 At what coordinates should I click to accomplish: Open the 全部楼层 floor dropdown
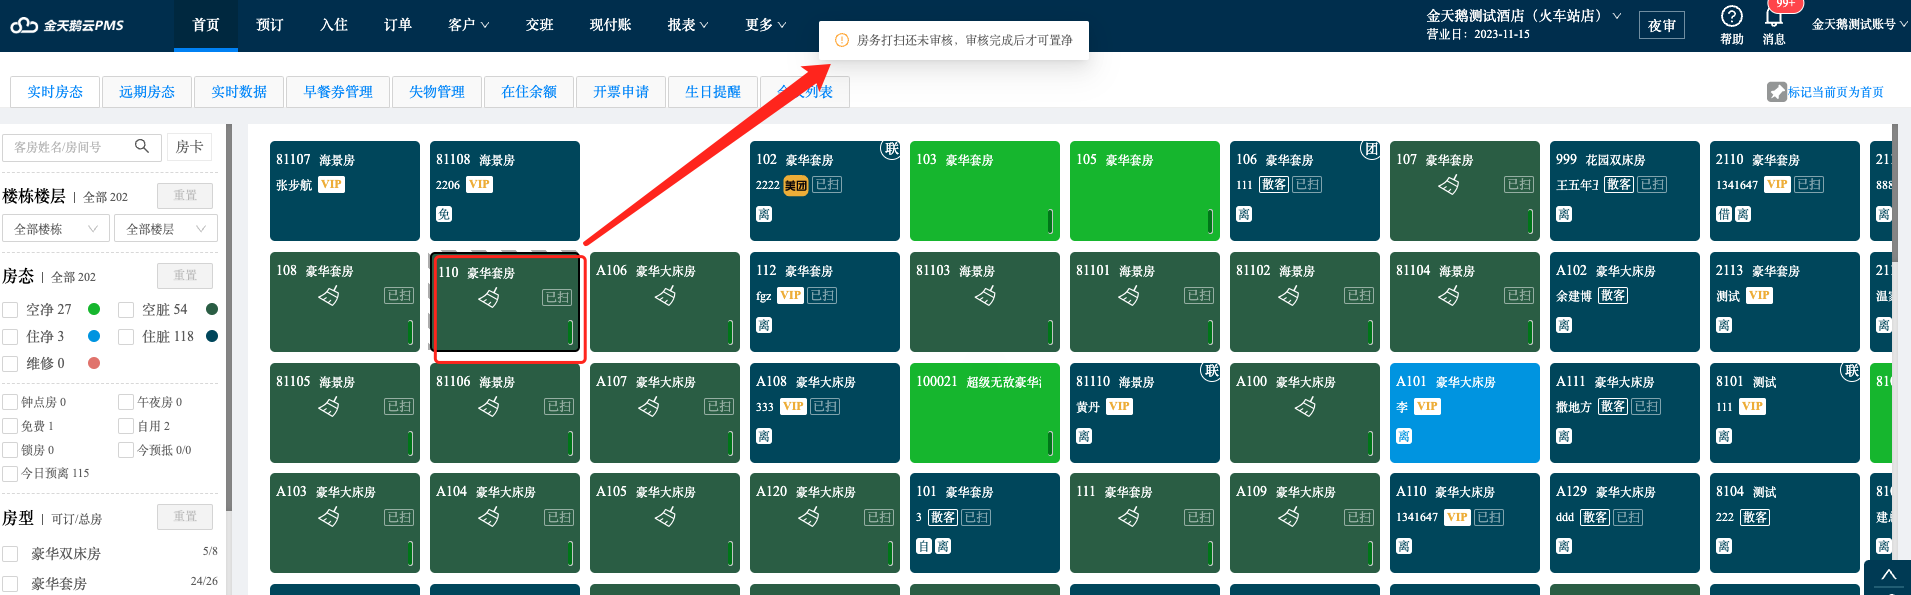point(166,229)
